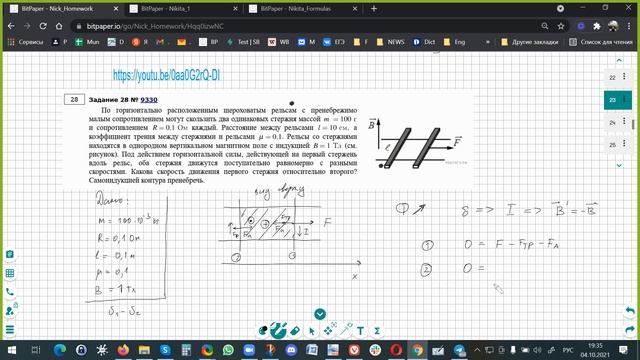Open the grid settings icon in left sidebar
This screenshot has width=640, height=360.
tap(10, 273)
